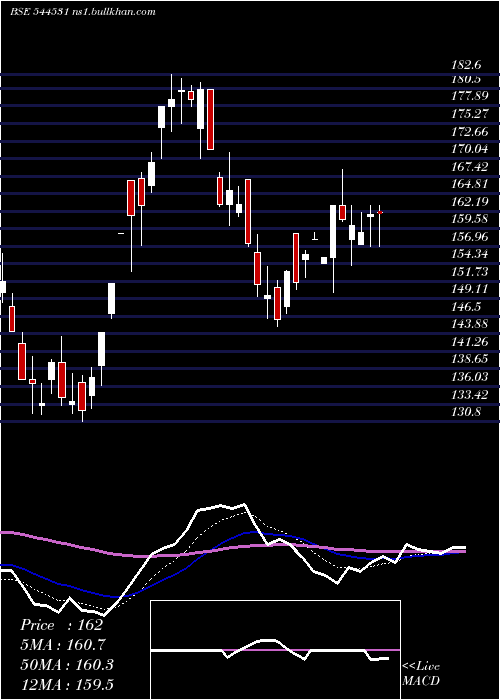Screen dimensions: 500x700
Task: Click the 182.6 price level label
Action: 467,65
